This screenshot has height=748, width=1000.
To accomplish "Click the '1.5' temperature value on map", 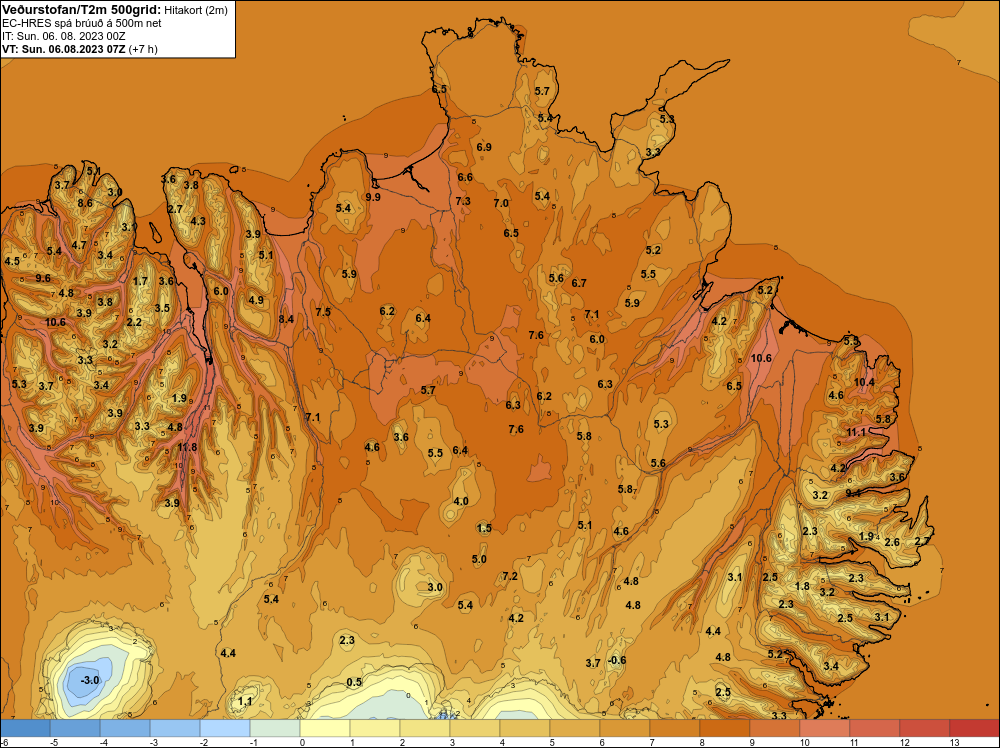I will point(484,528).
